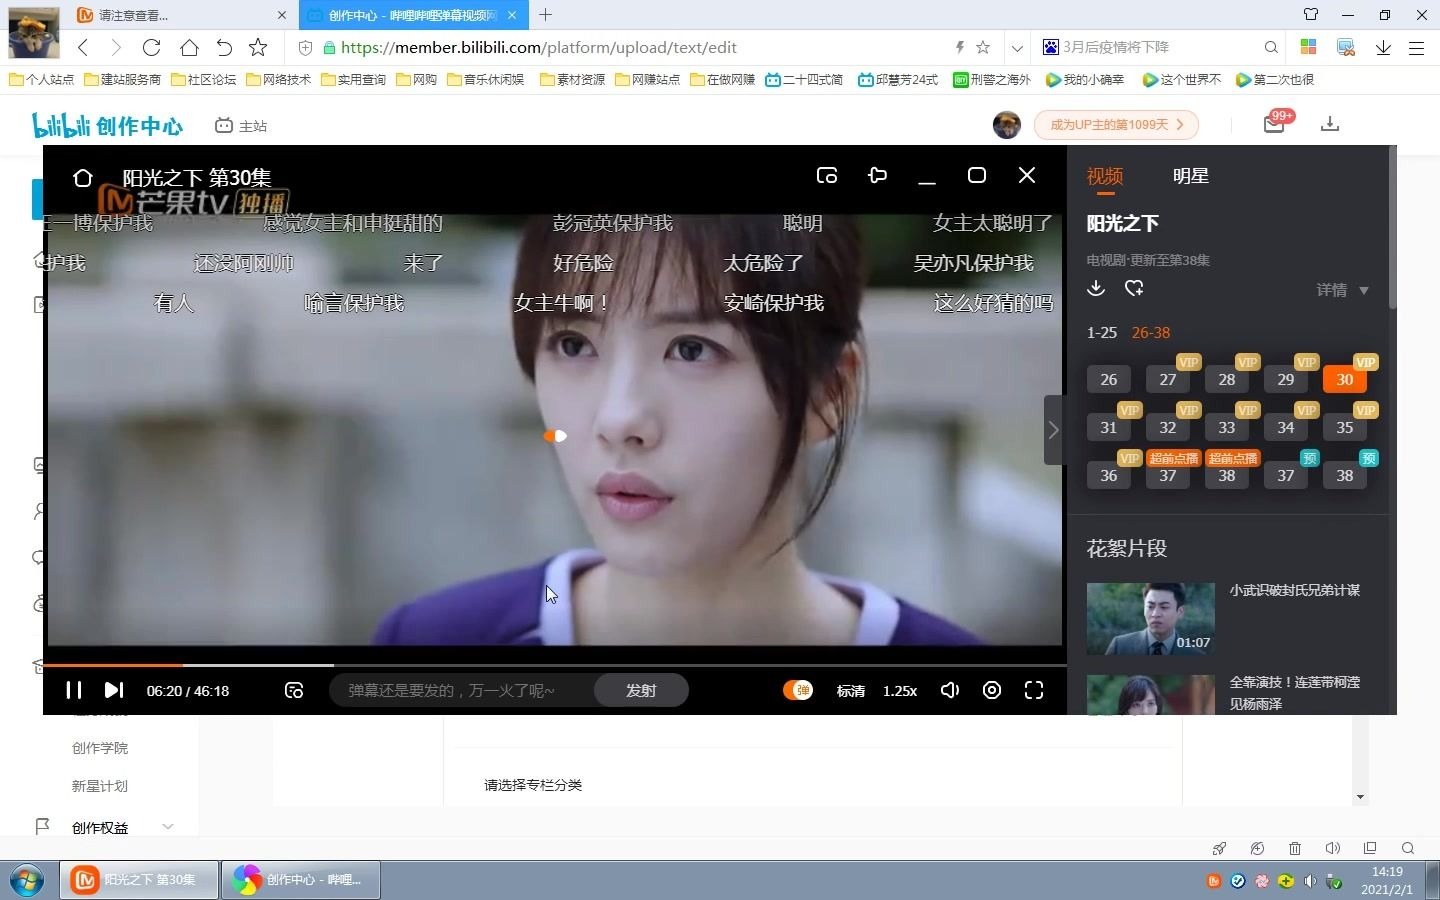
Task: Pin the player window on top
Action: coord(878,176)
